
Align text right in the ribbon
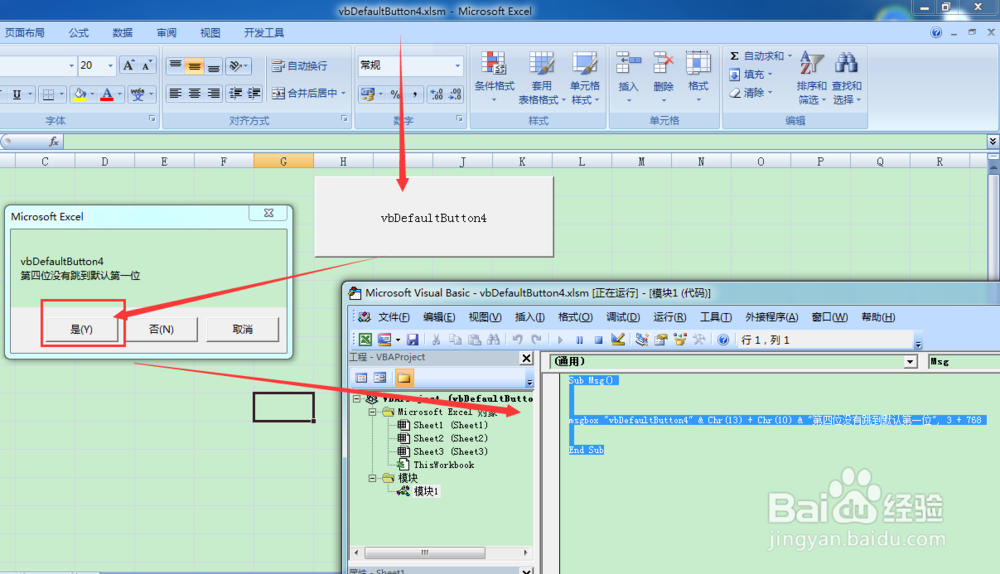(214, 94)
